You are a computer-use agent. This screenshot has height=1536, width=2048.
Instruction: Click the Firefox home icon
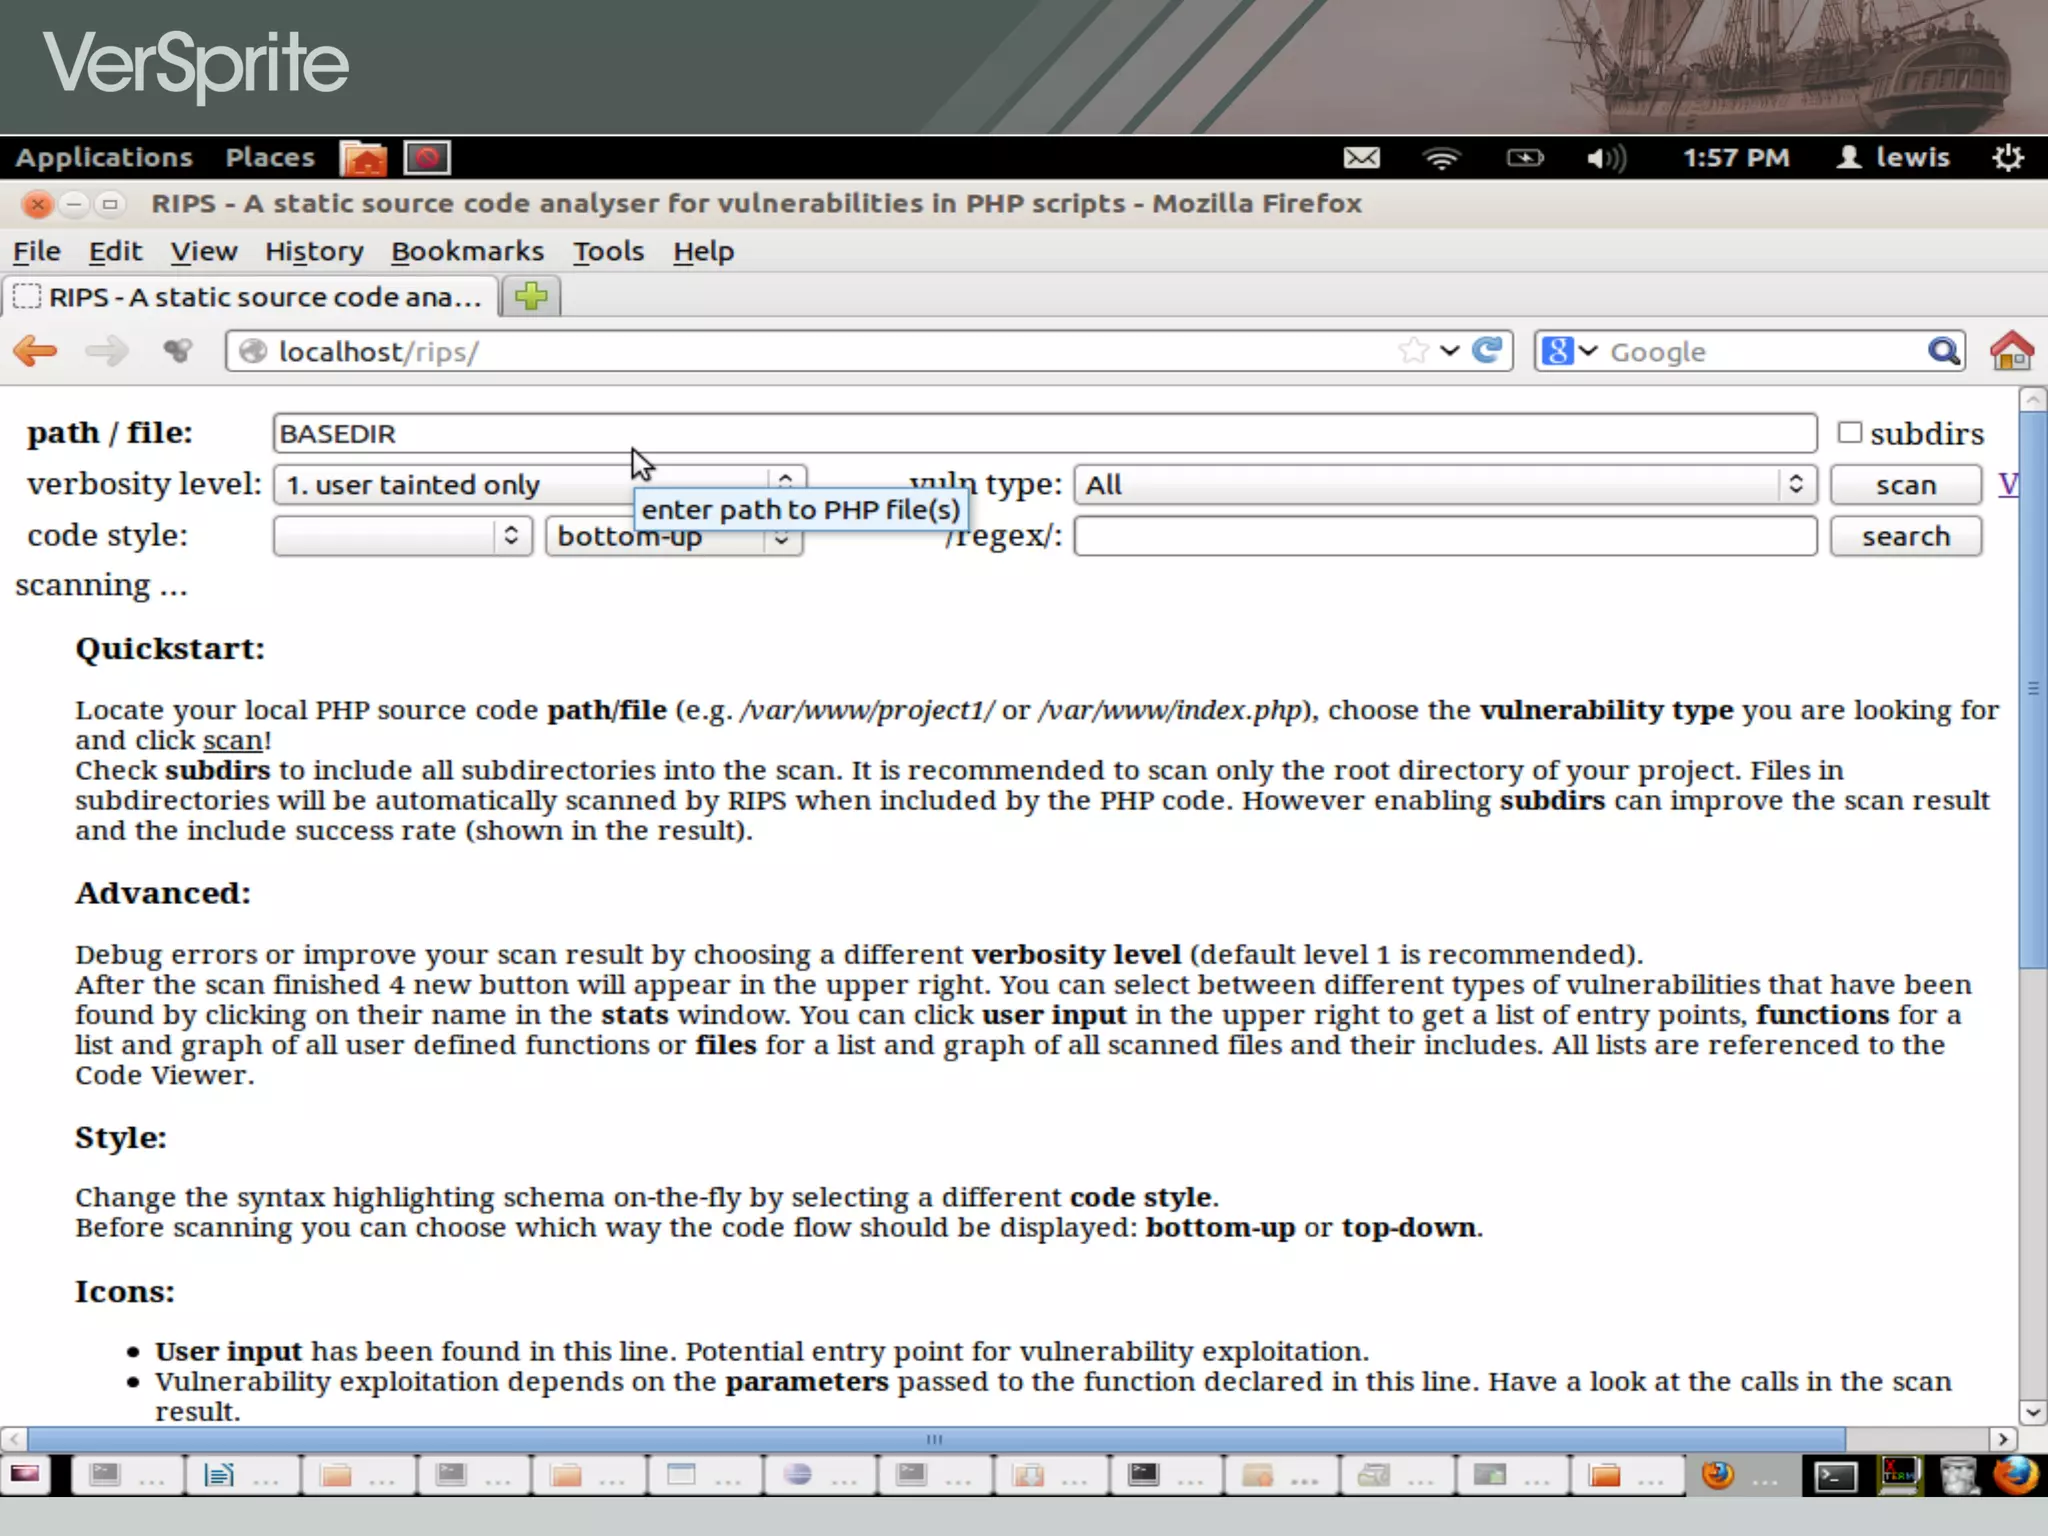pyautogui.click(x=2011, y=351)
